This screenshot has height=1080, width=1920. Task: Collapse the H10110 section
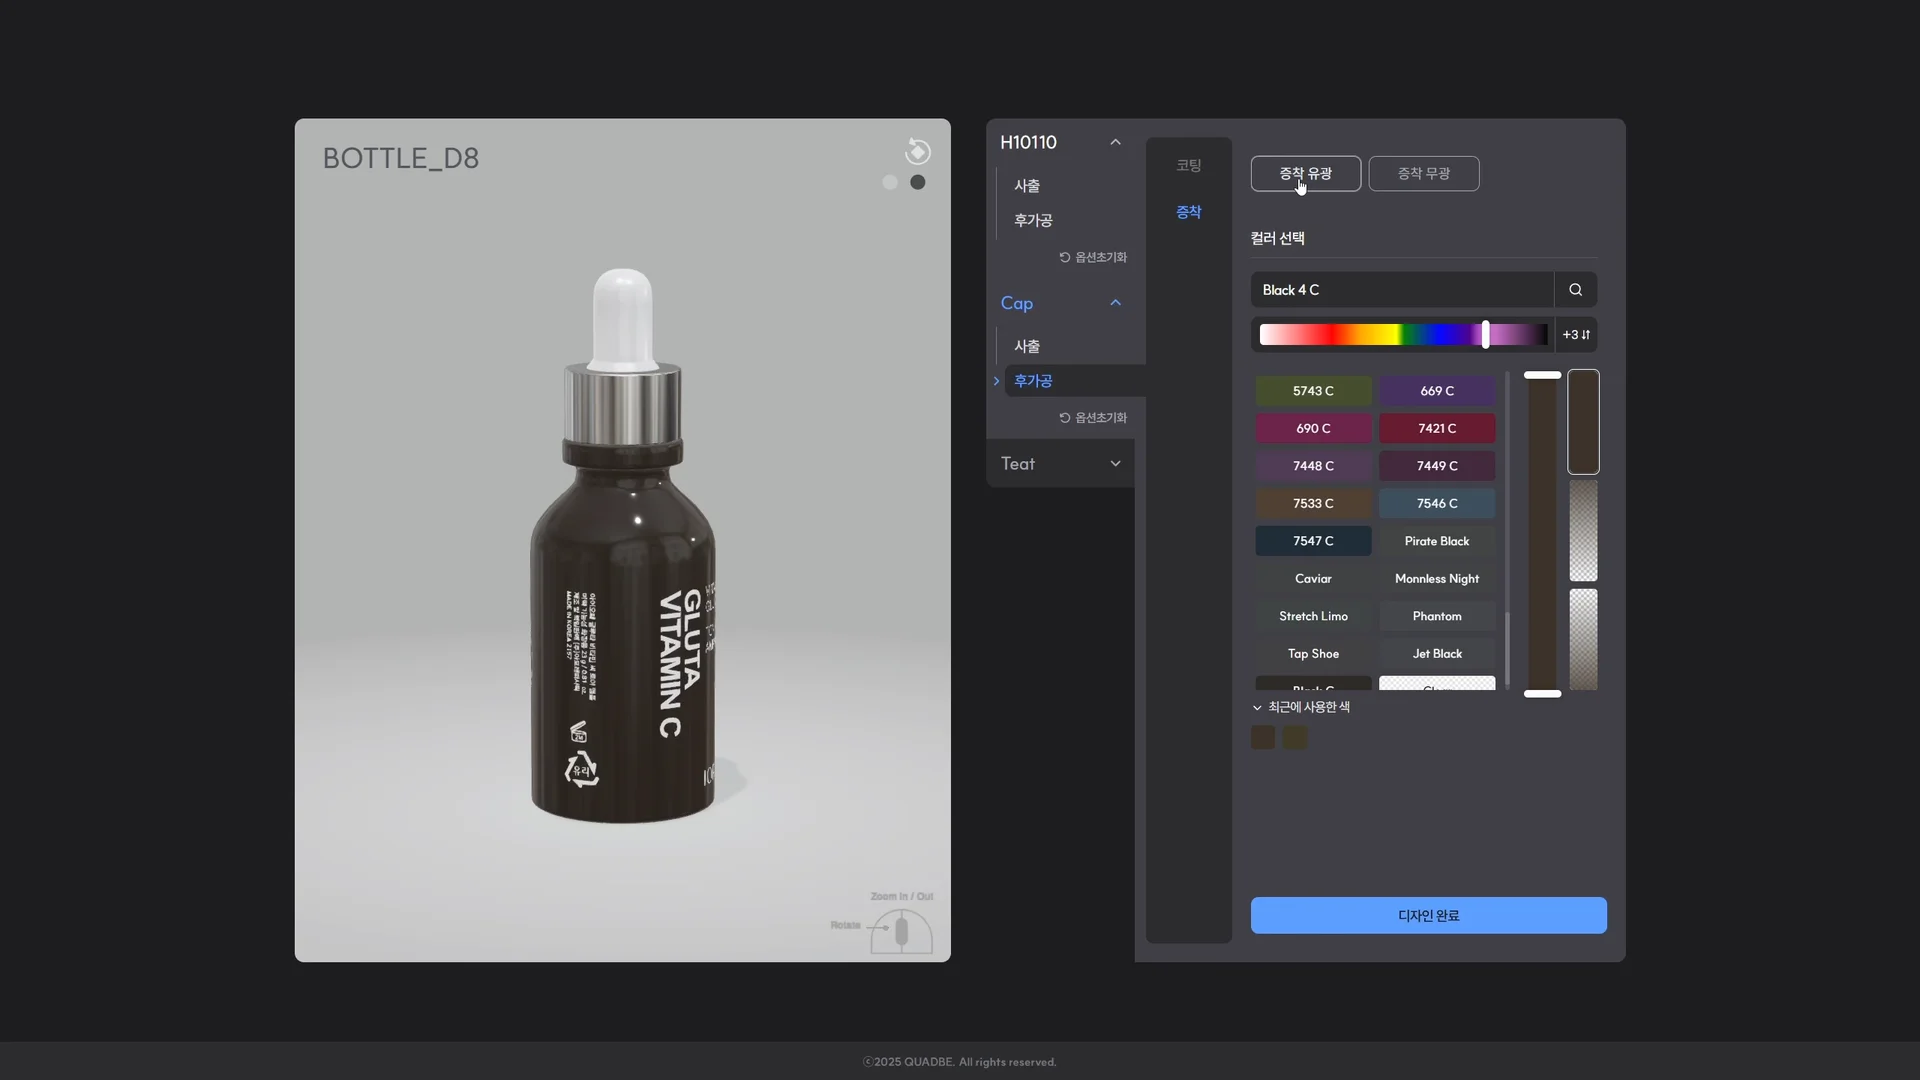(x=1115, y=142)
